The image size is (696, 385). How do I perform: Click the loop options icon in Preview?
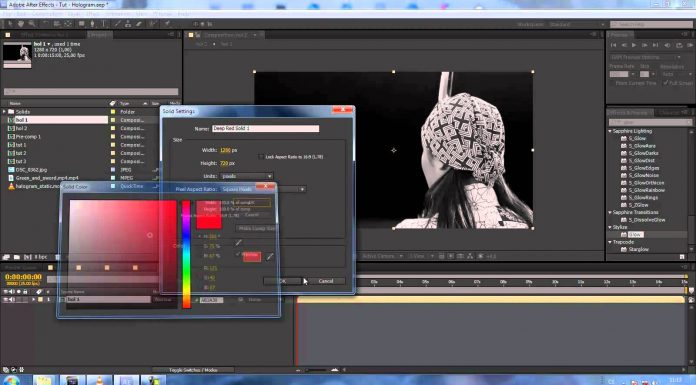click(679, 45)
